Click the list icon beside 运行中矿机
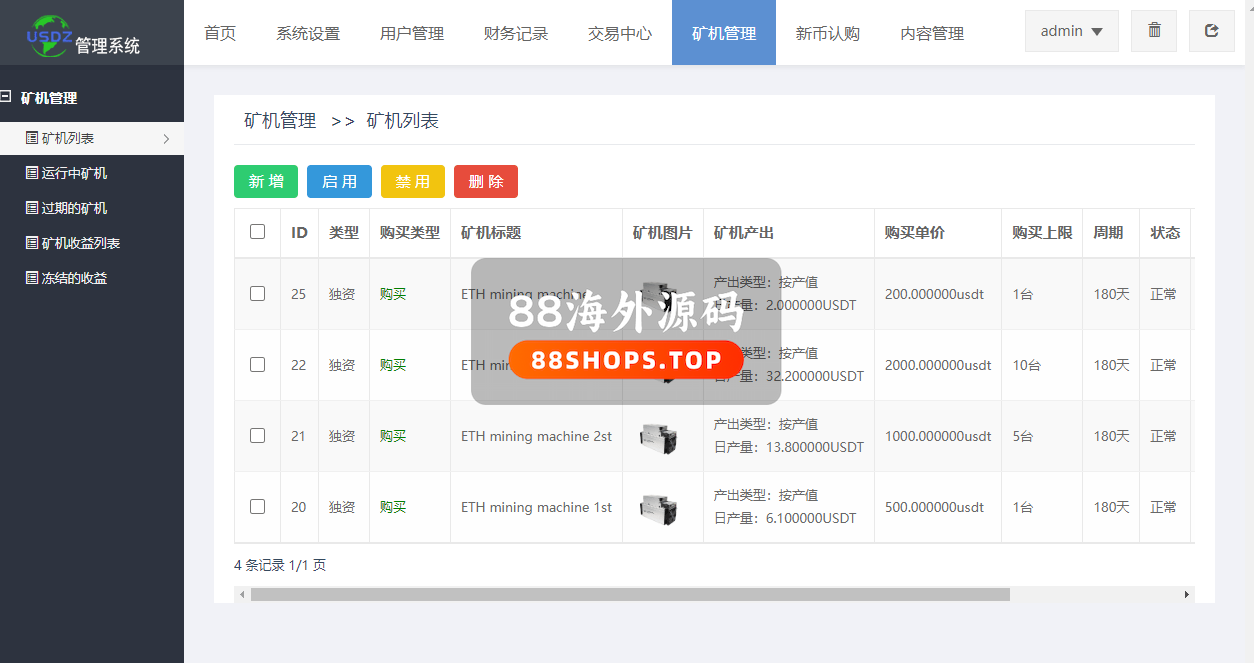The height and width of the screenshot is (663, 1254). (x=32, y=173)
